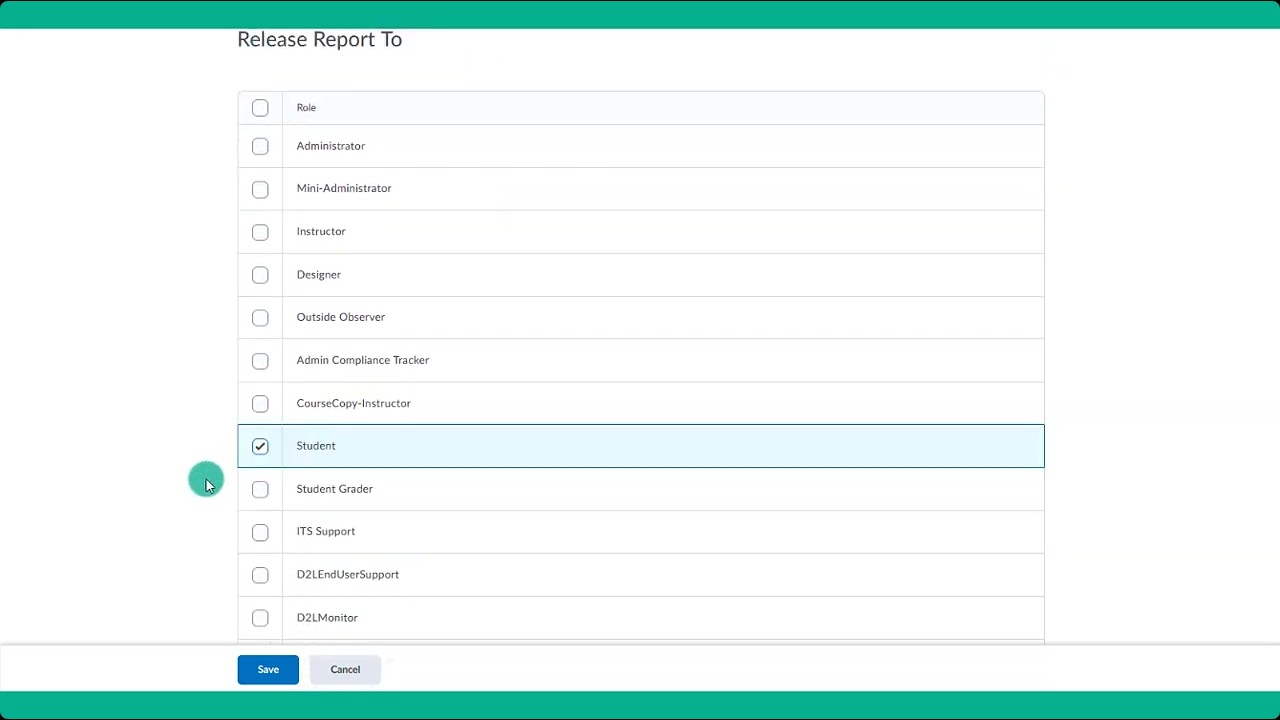Viewport: 1280px width, 720px height.
Task: Click the Instructor role label
Action: 321,231
